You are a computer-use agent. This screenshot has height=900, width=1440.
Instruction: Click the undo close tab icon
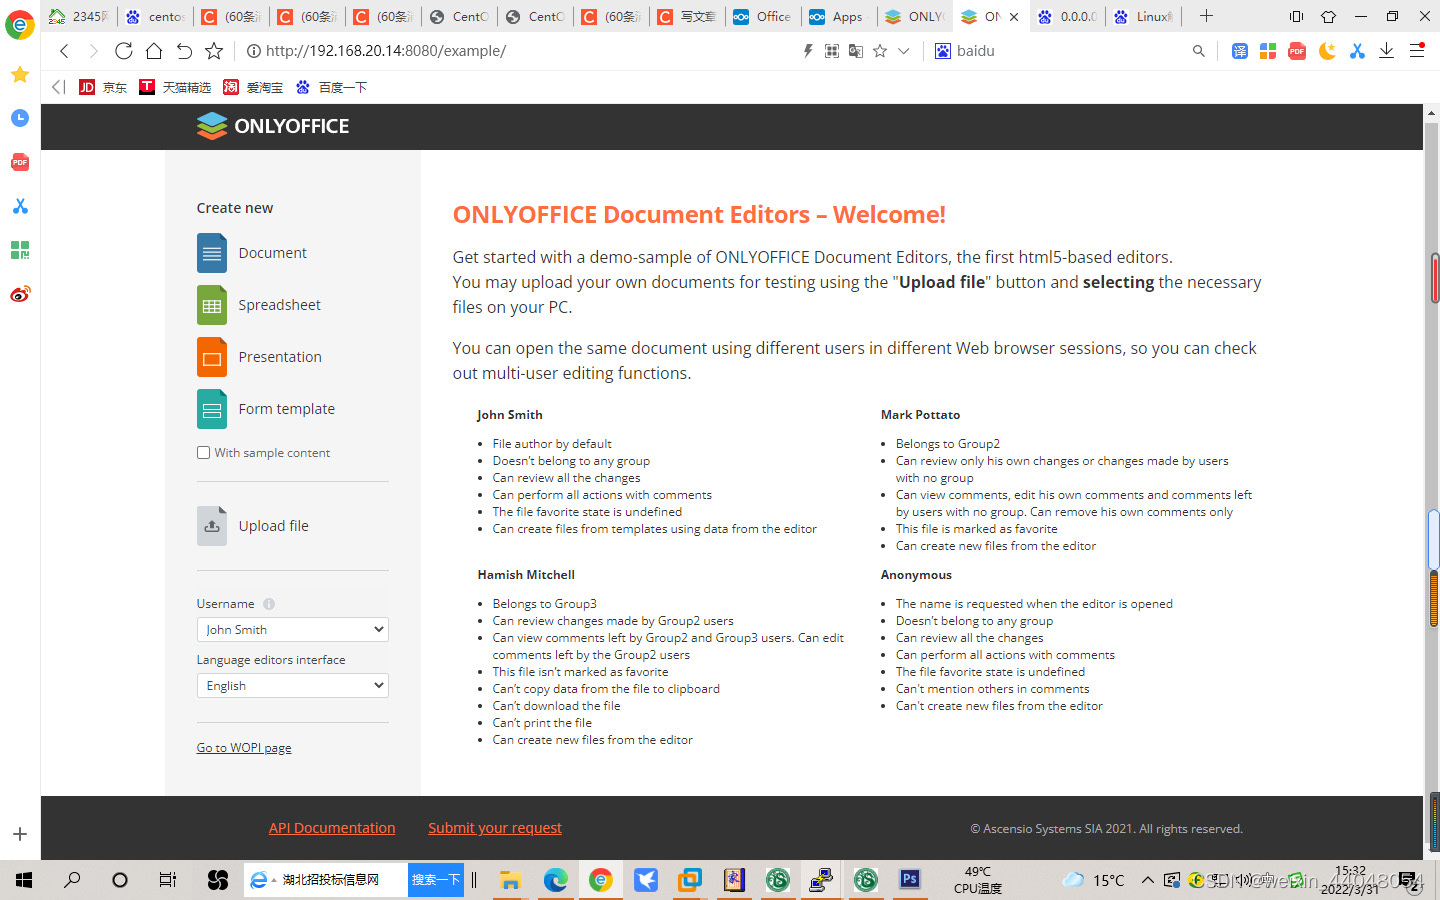click(x=184, y=51)
